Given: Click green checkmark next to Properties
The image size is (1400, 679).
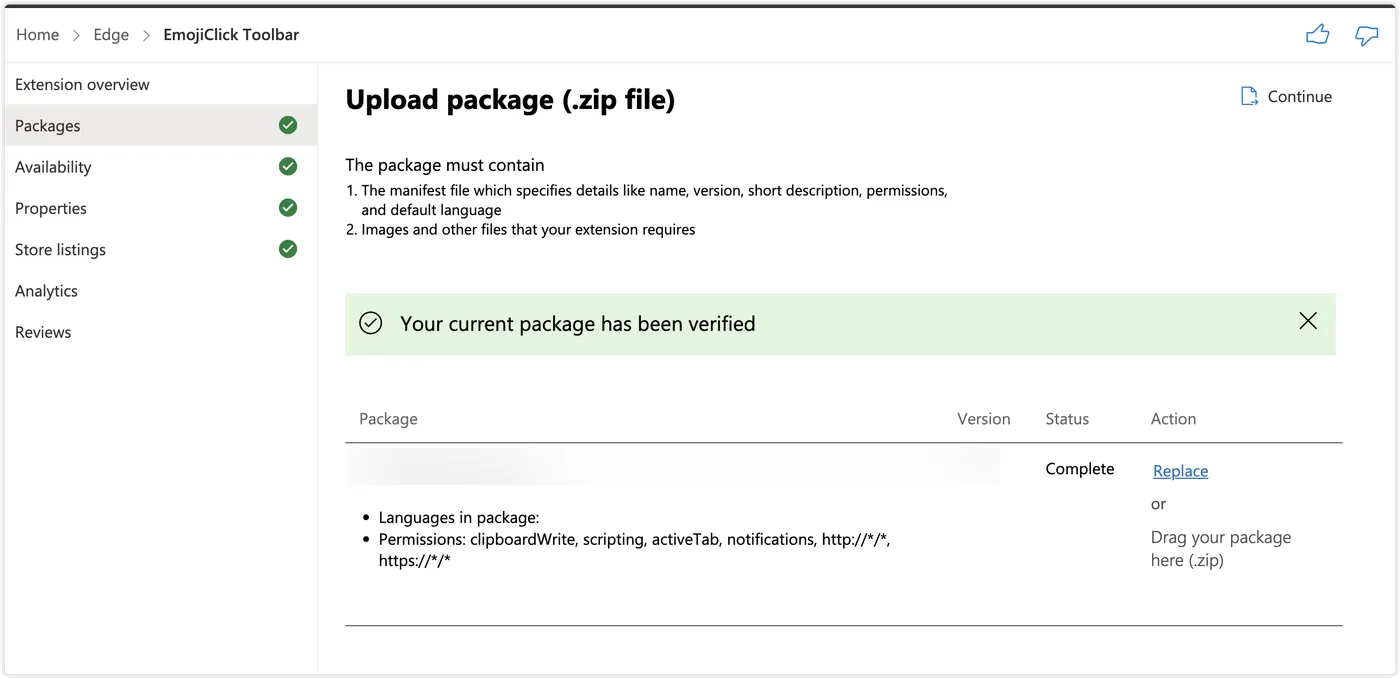Looking at the screenshot, I should coord(288,207).
